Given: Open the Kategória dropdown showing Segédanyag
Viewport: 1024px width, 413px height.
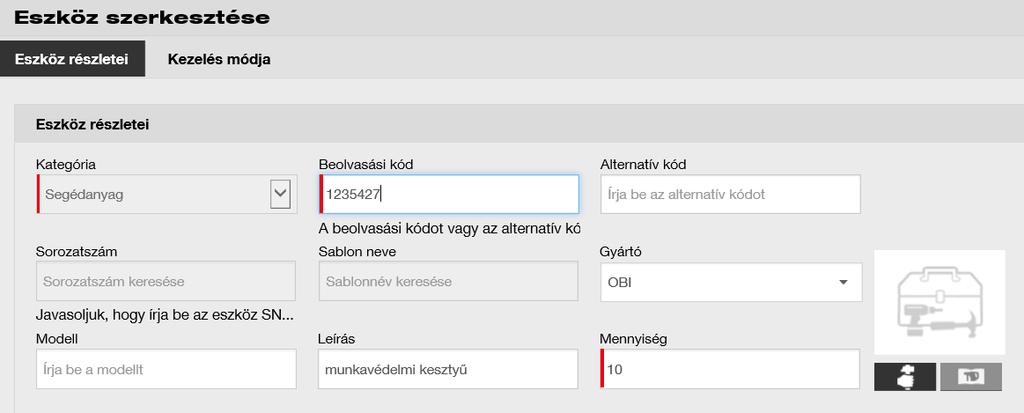Looking at the screenshot, I should tap(167, 194).
